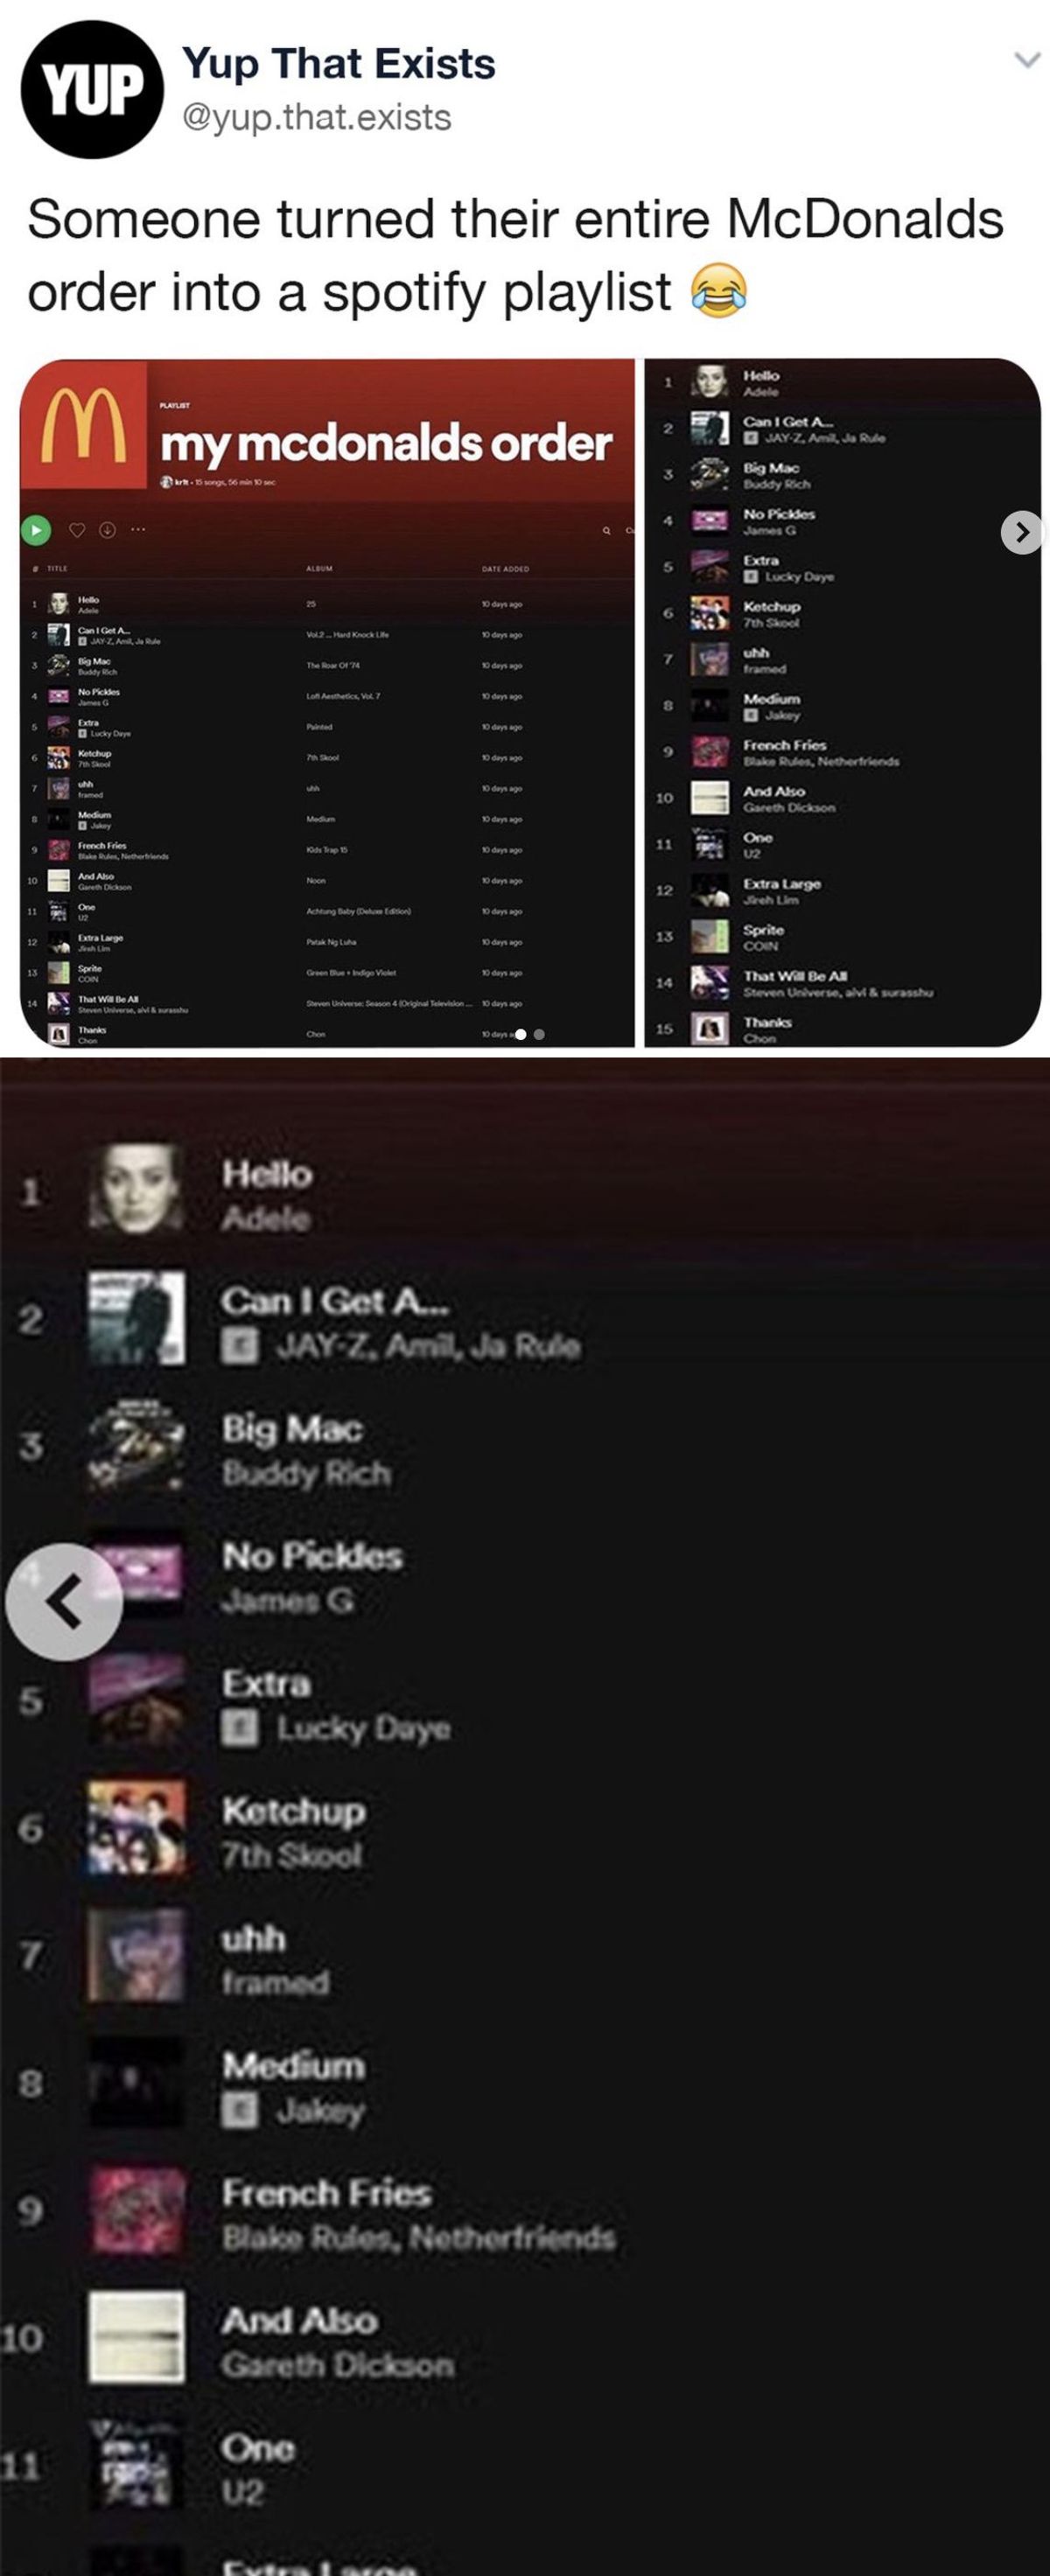
Task: Click the French Fries track title
Action: coord(327,2193)
